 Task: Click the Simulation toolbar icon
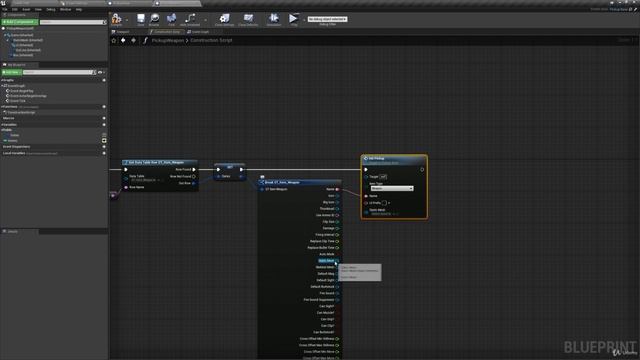click(x=273, y=19)
